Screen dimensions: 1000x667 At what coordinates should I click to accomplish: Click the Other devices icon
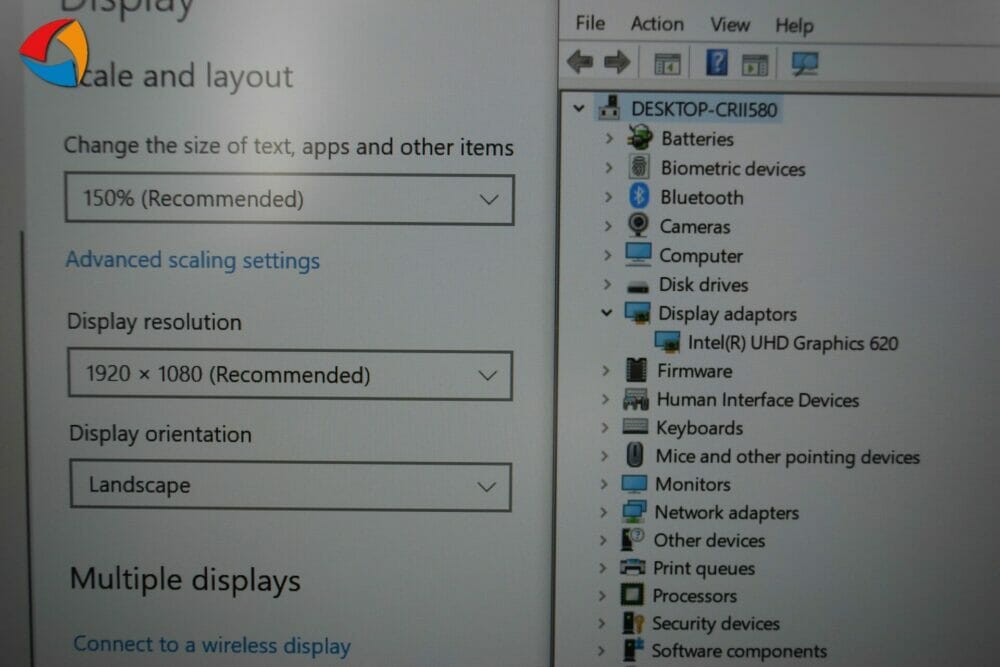click(633, 539)
